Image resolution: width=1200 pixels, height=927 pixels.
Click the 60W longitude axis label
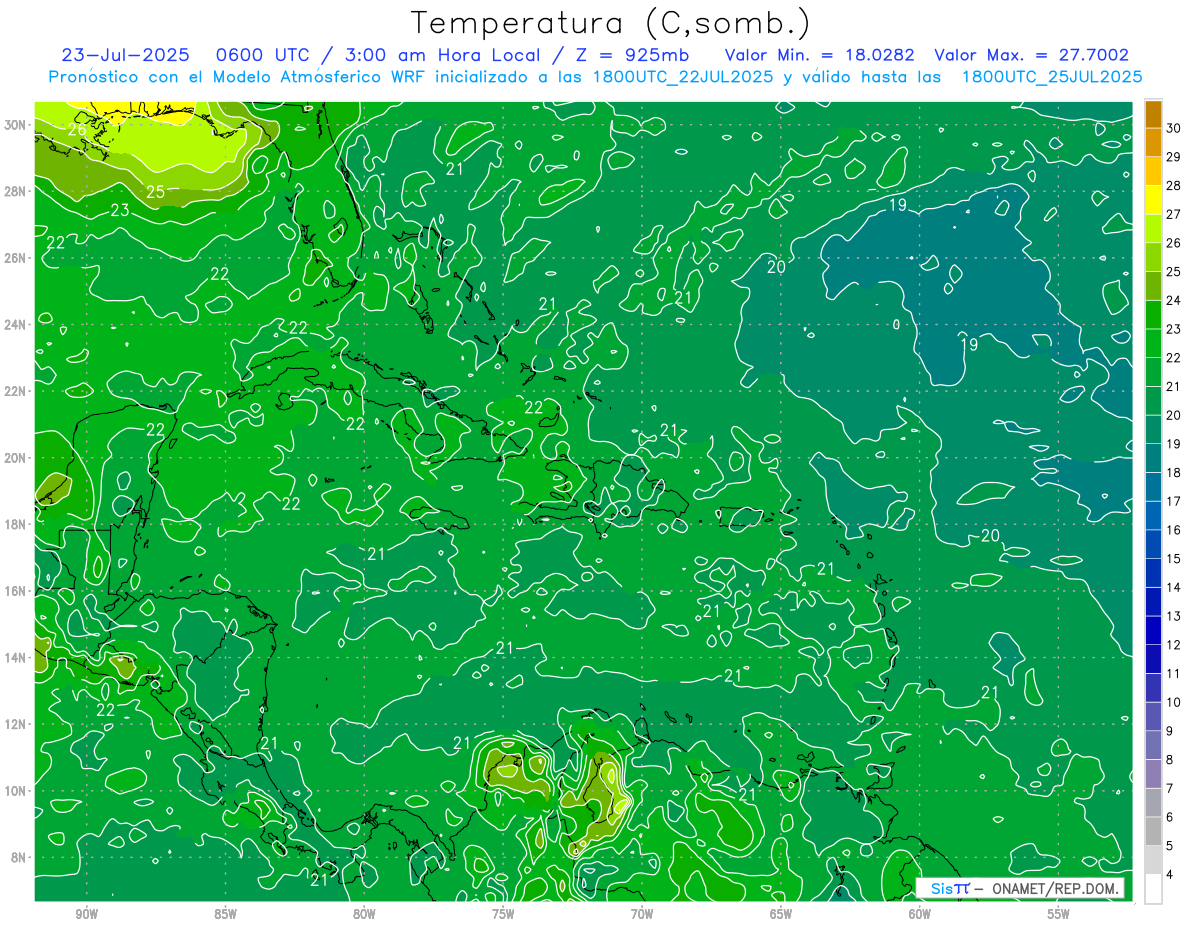(x=920, y=913)
